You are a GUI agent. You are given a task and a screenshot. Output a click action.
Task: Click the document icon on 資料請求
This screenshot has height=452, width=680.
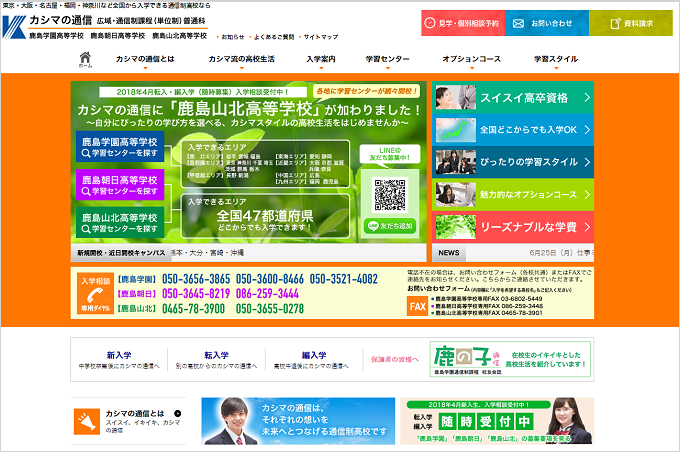[x=615, y=23]
